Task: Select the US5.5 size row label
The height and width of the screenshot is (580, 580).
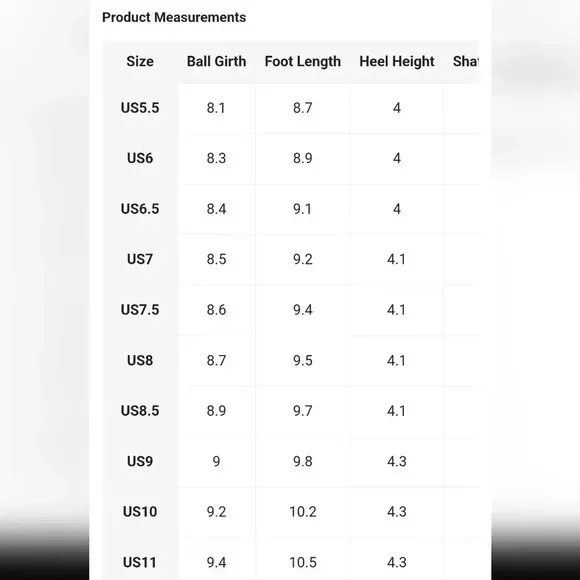Action: click(x=140, y=108)
